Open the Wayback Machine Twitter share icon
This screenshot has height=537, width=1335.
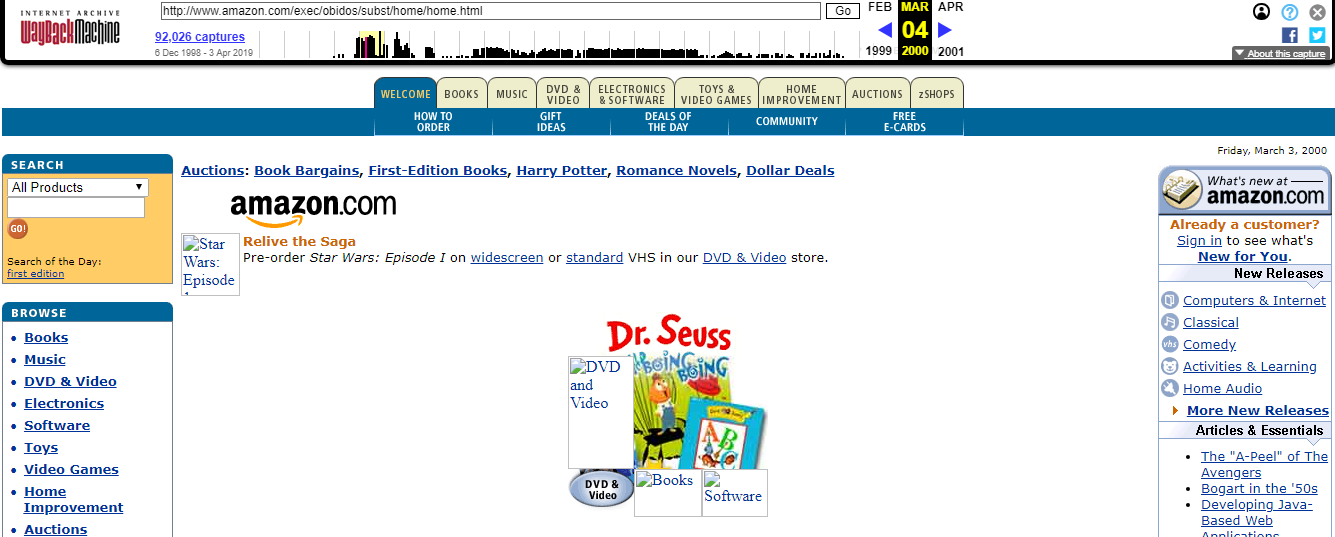tap(1317, 35)
